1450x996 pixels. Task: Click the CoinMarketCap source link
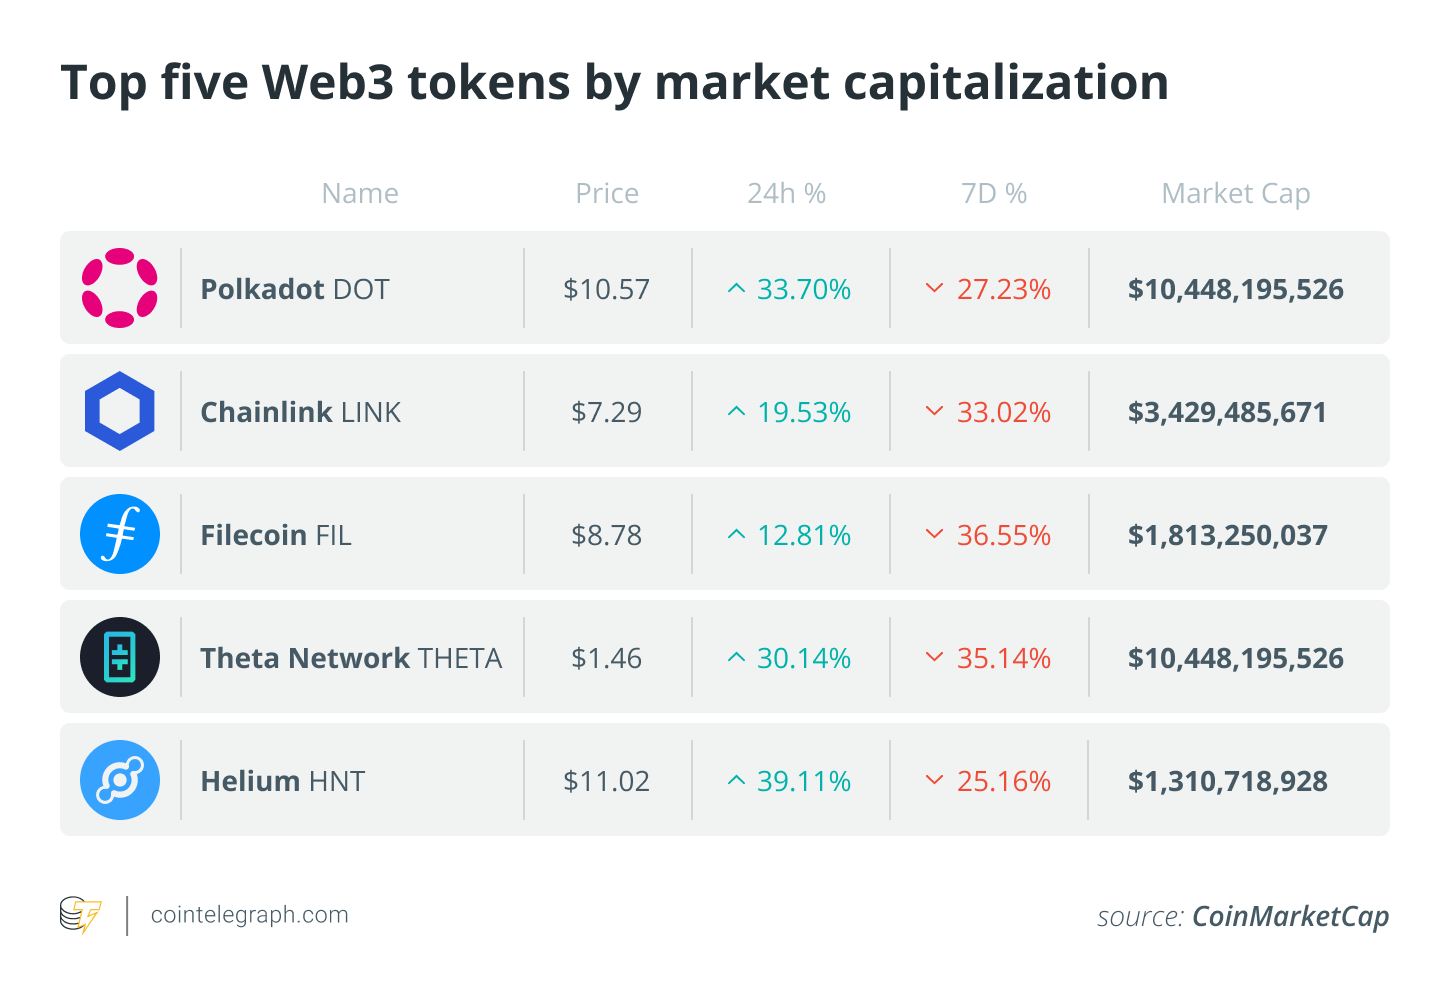coord(1291,916)
